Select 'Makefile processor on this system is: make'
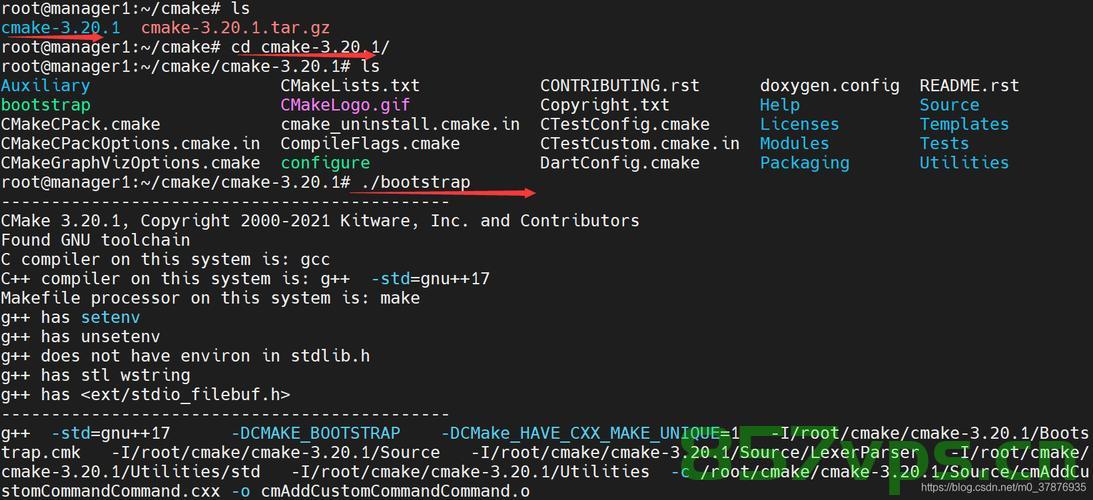This screenshot has width=1093, height=500. 211,298
